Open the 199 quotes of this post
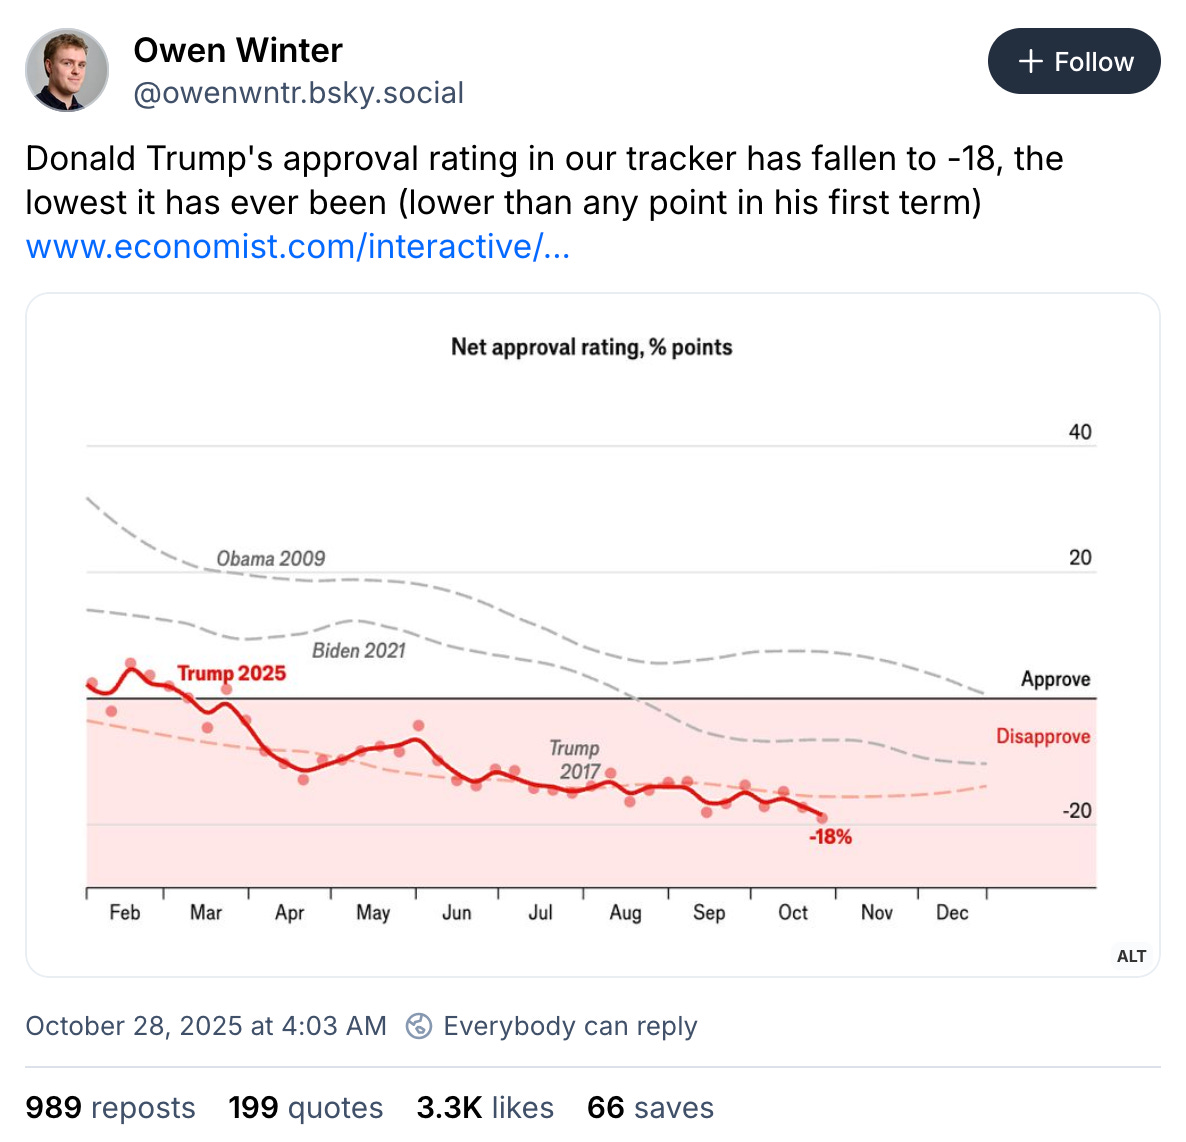1186x1142 pixels. click(304, 1107)
